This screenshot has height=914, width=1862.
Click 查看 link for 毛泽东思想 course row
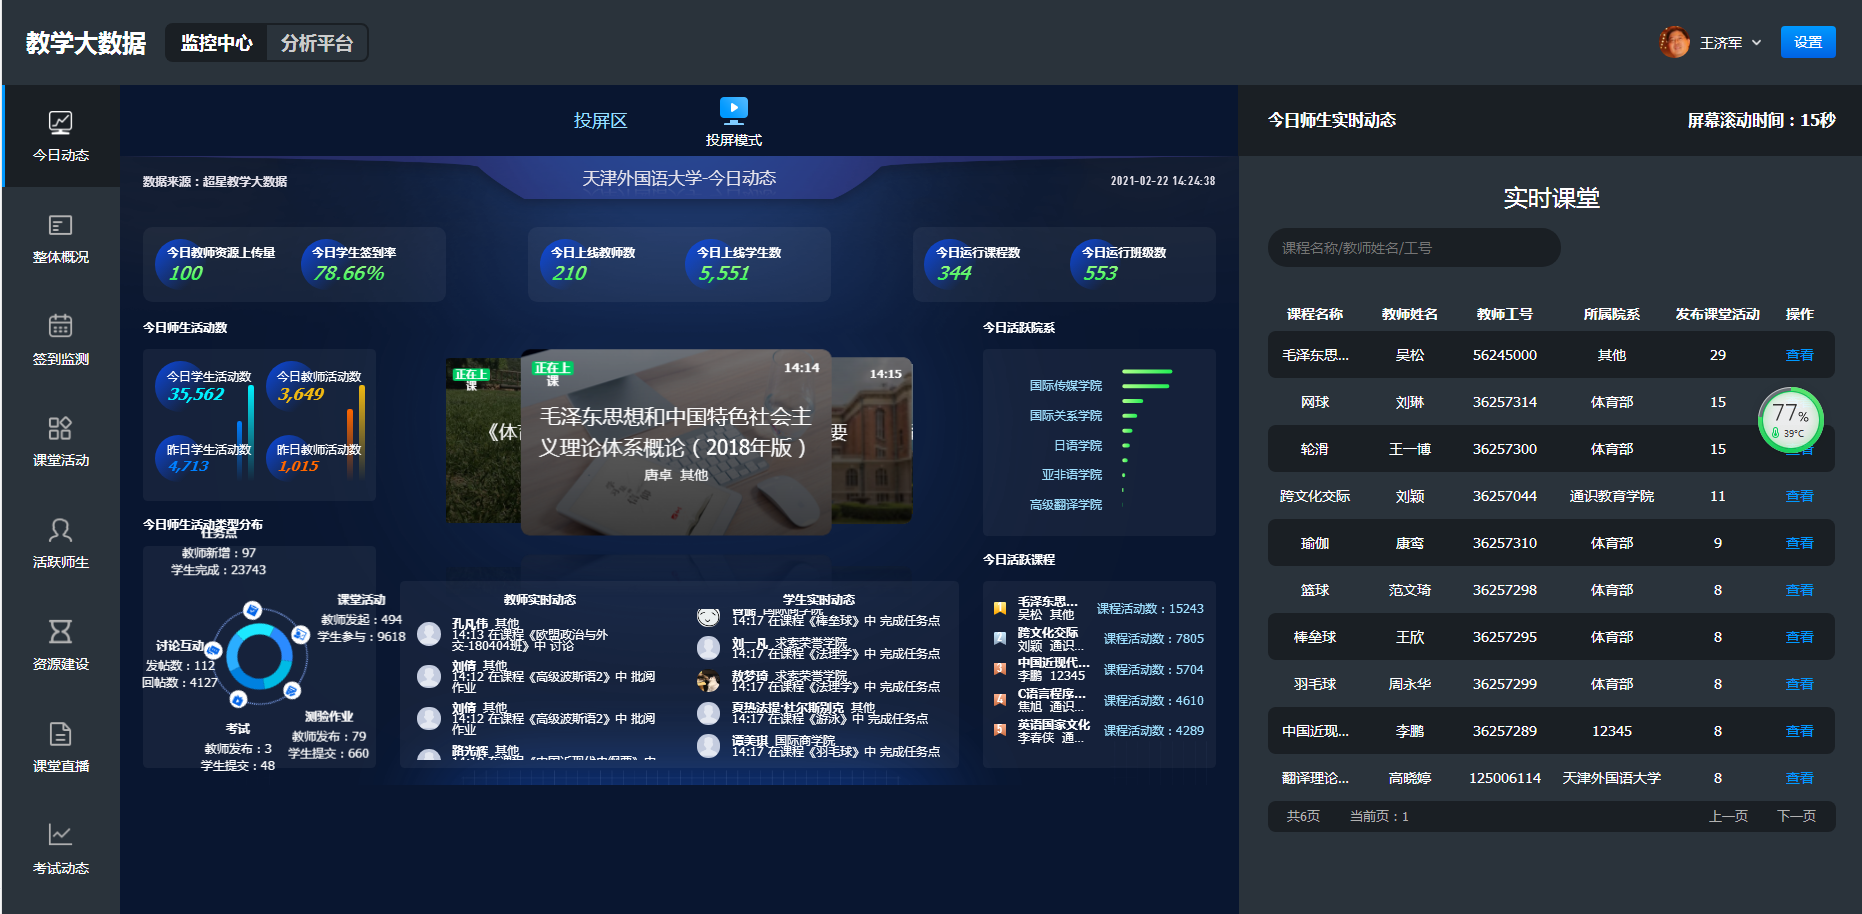[1799, 355]
